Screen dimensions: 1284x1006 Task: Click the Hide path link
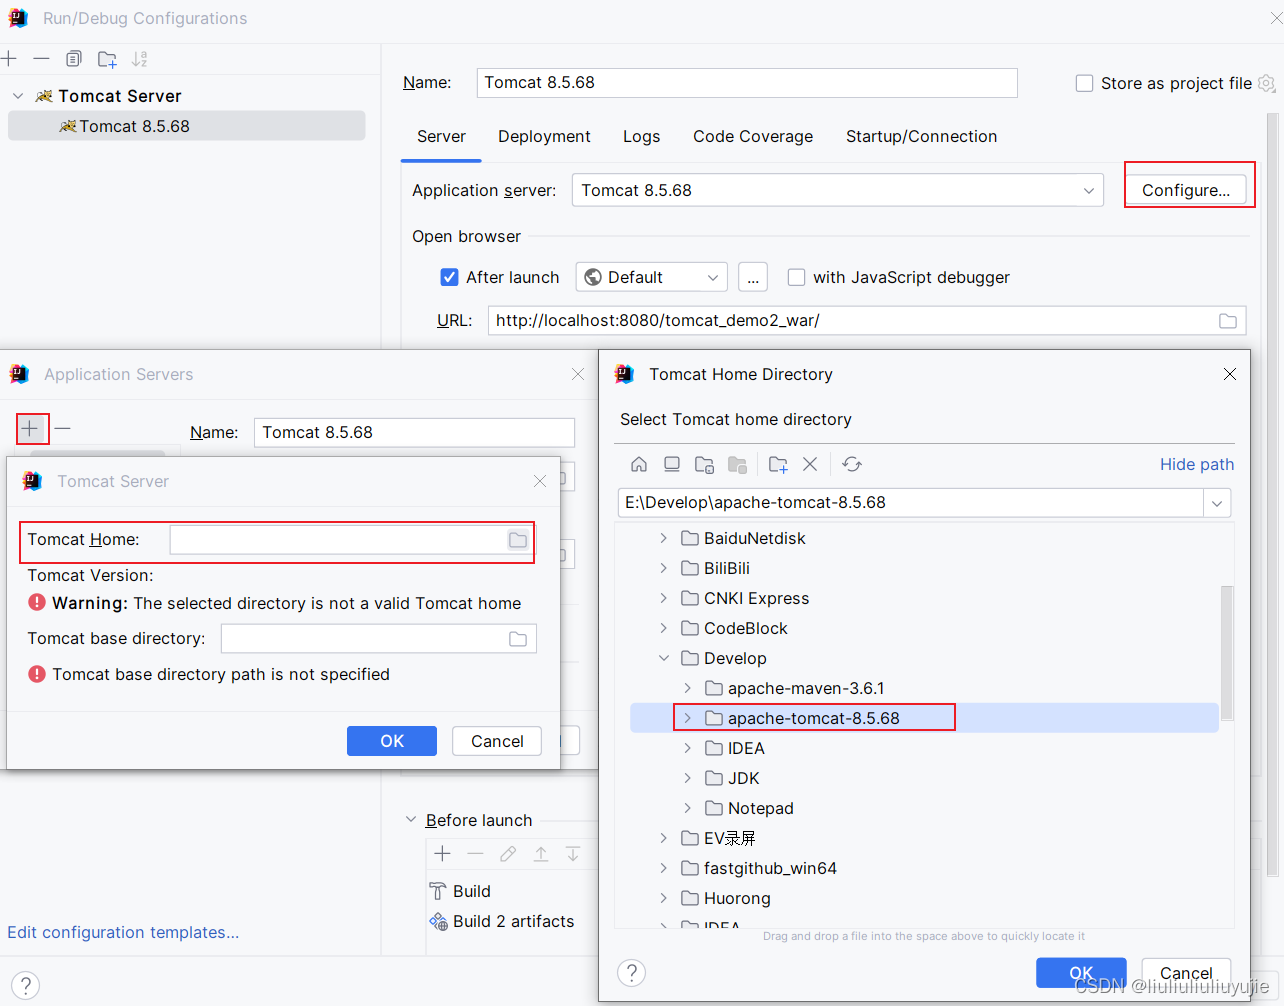[1197, 464]
